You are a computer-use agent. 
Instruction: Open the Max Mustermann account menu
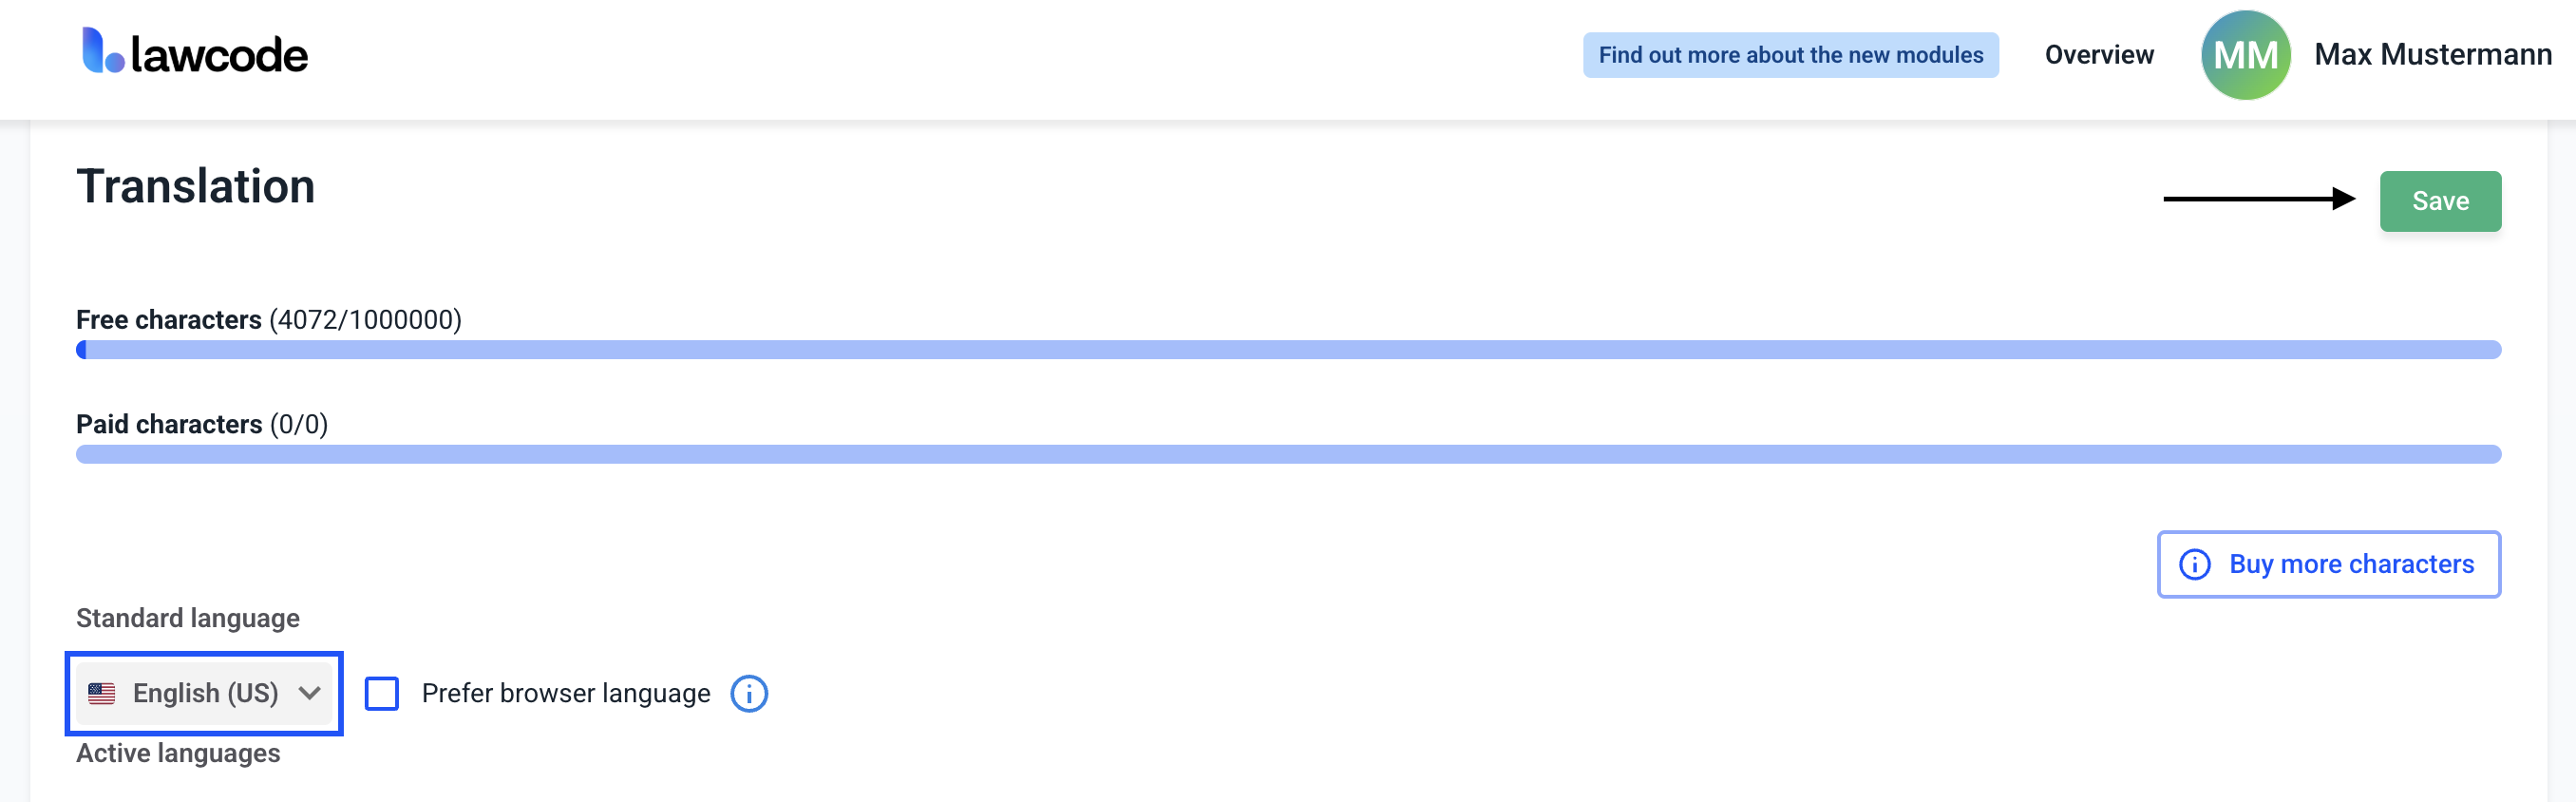[2432, 55]
